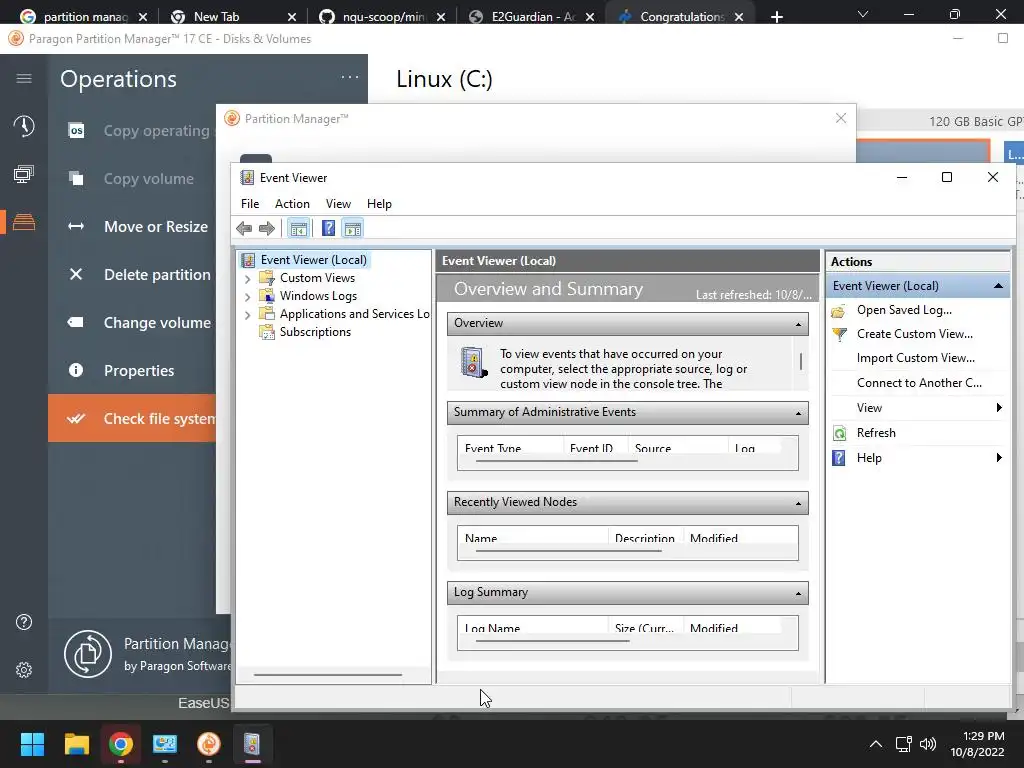Click Copy volume in Operations panel

(x=132, y=179)
